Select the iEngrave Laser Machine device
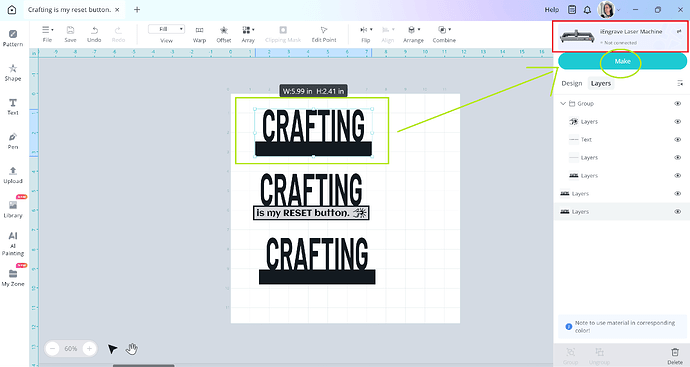The height and width of the screenshot is (367, 690). 620,37
